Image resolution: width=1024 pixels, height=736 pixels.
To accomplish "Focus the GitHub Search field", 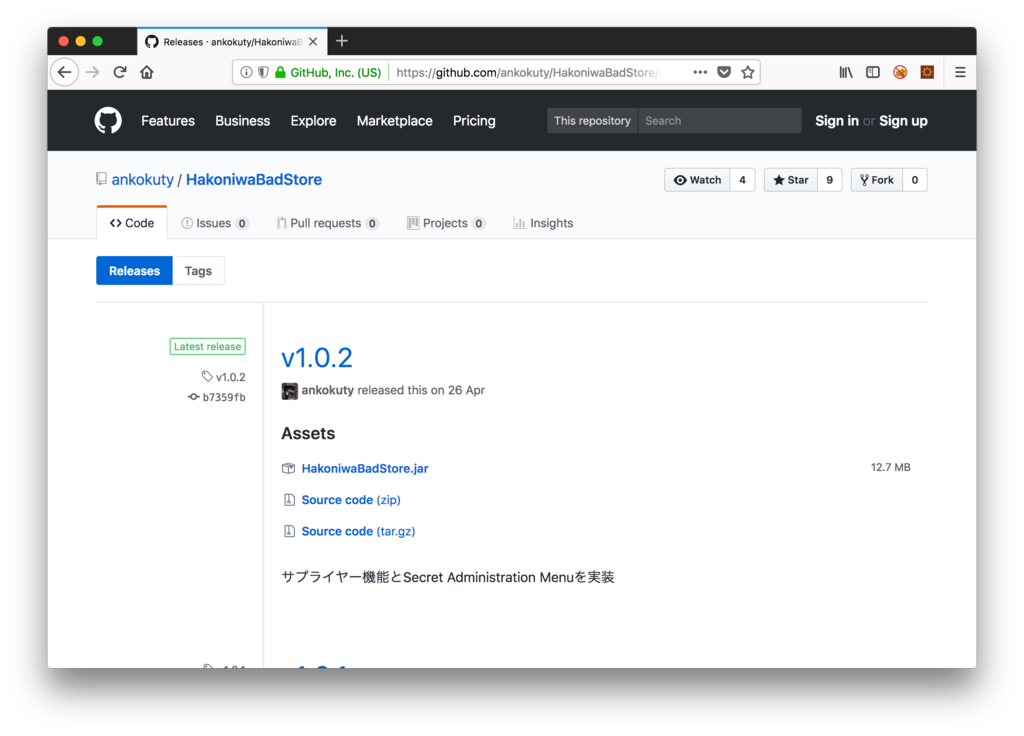I will [x=719, y=121].
